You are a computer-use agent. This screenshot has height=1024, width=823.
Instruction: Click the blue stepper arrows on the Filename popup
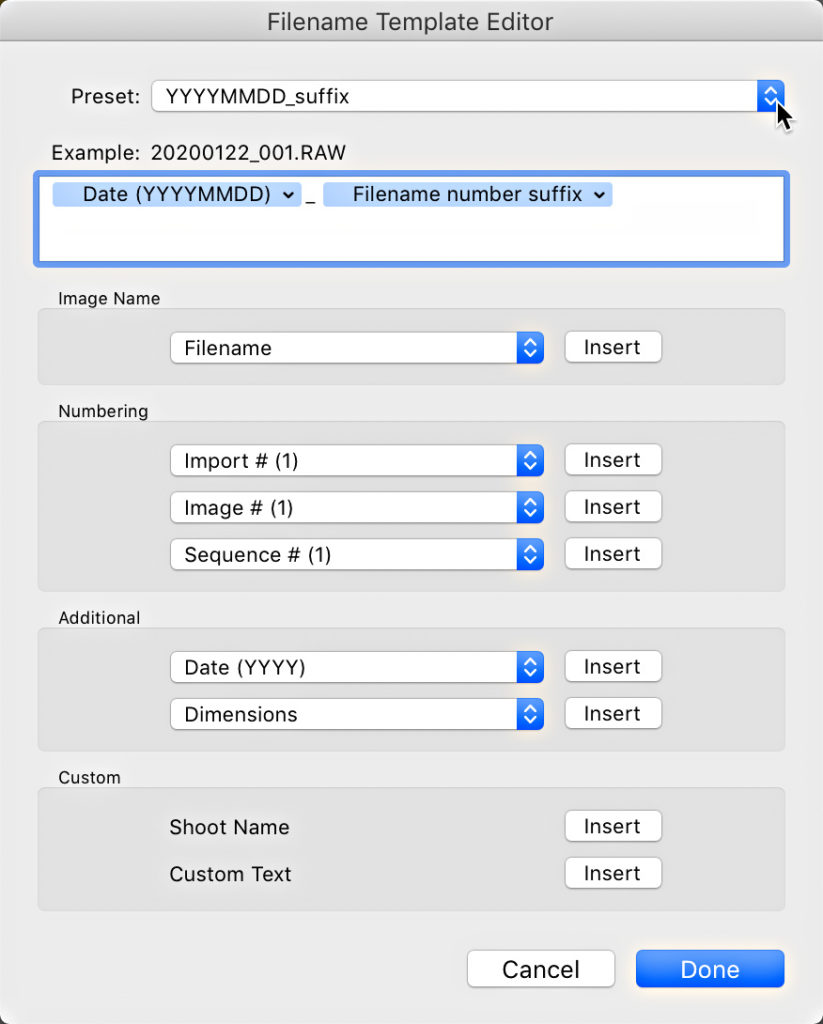(x=531, y=347)
